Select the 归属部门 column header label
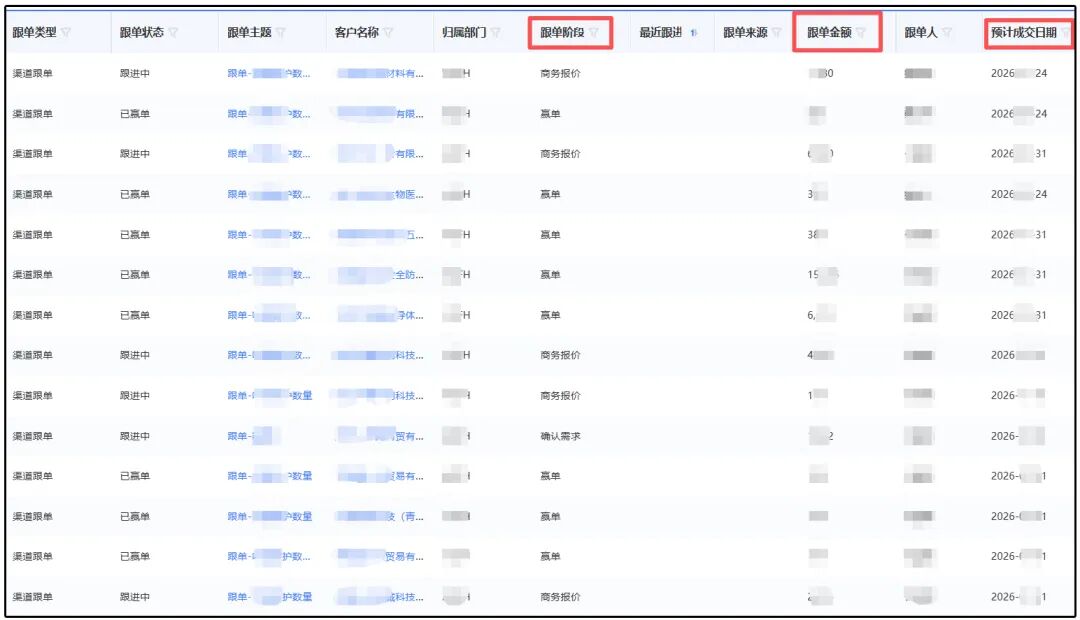Viewport: 1080px width, 620px height. 464,32
